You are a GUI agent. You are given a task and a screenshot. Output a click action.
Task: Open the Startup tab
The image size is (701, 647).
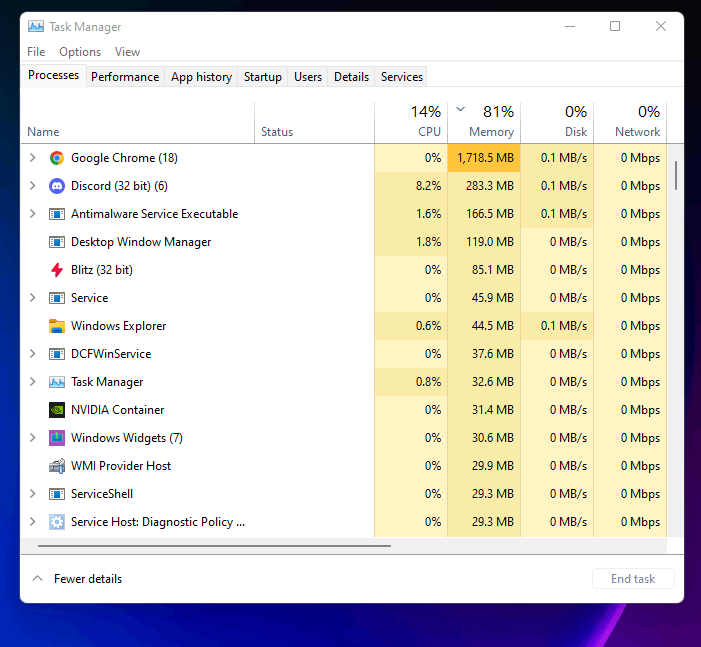263,77
